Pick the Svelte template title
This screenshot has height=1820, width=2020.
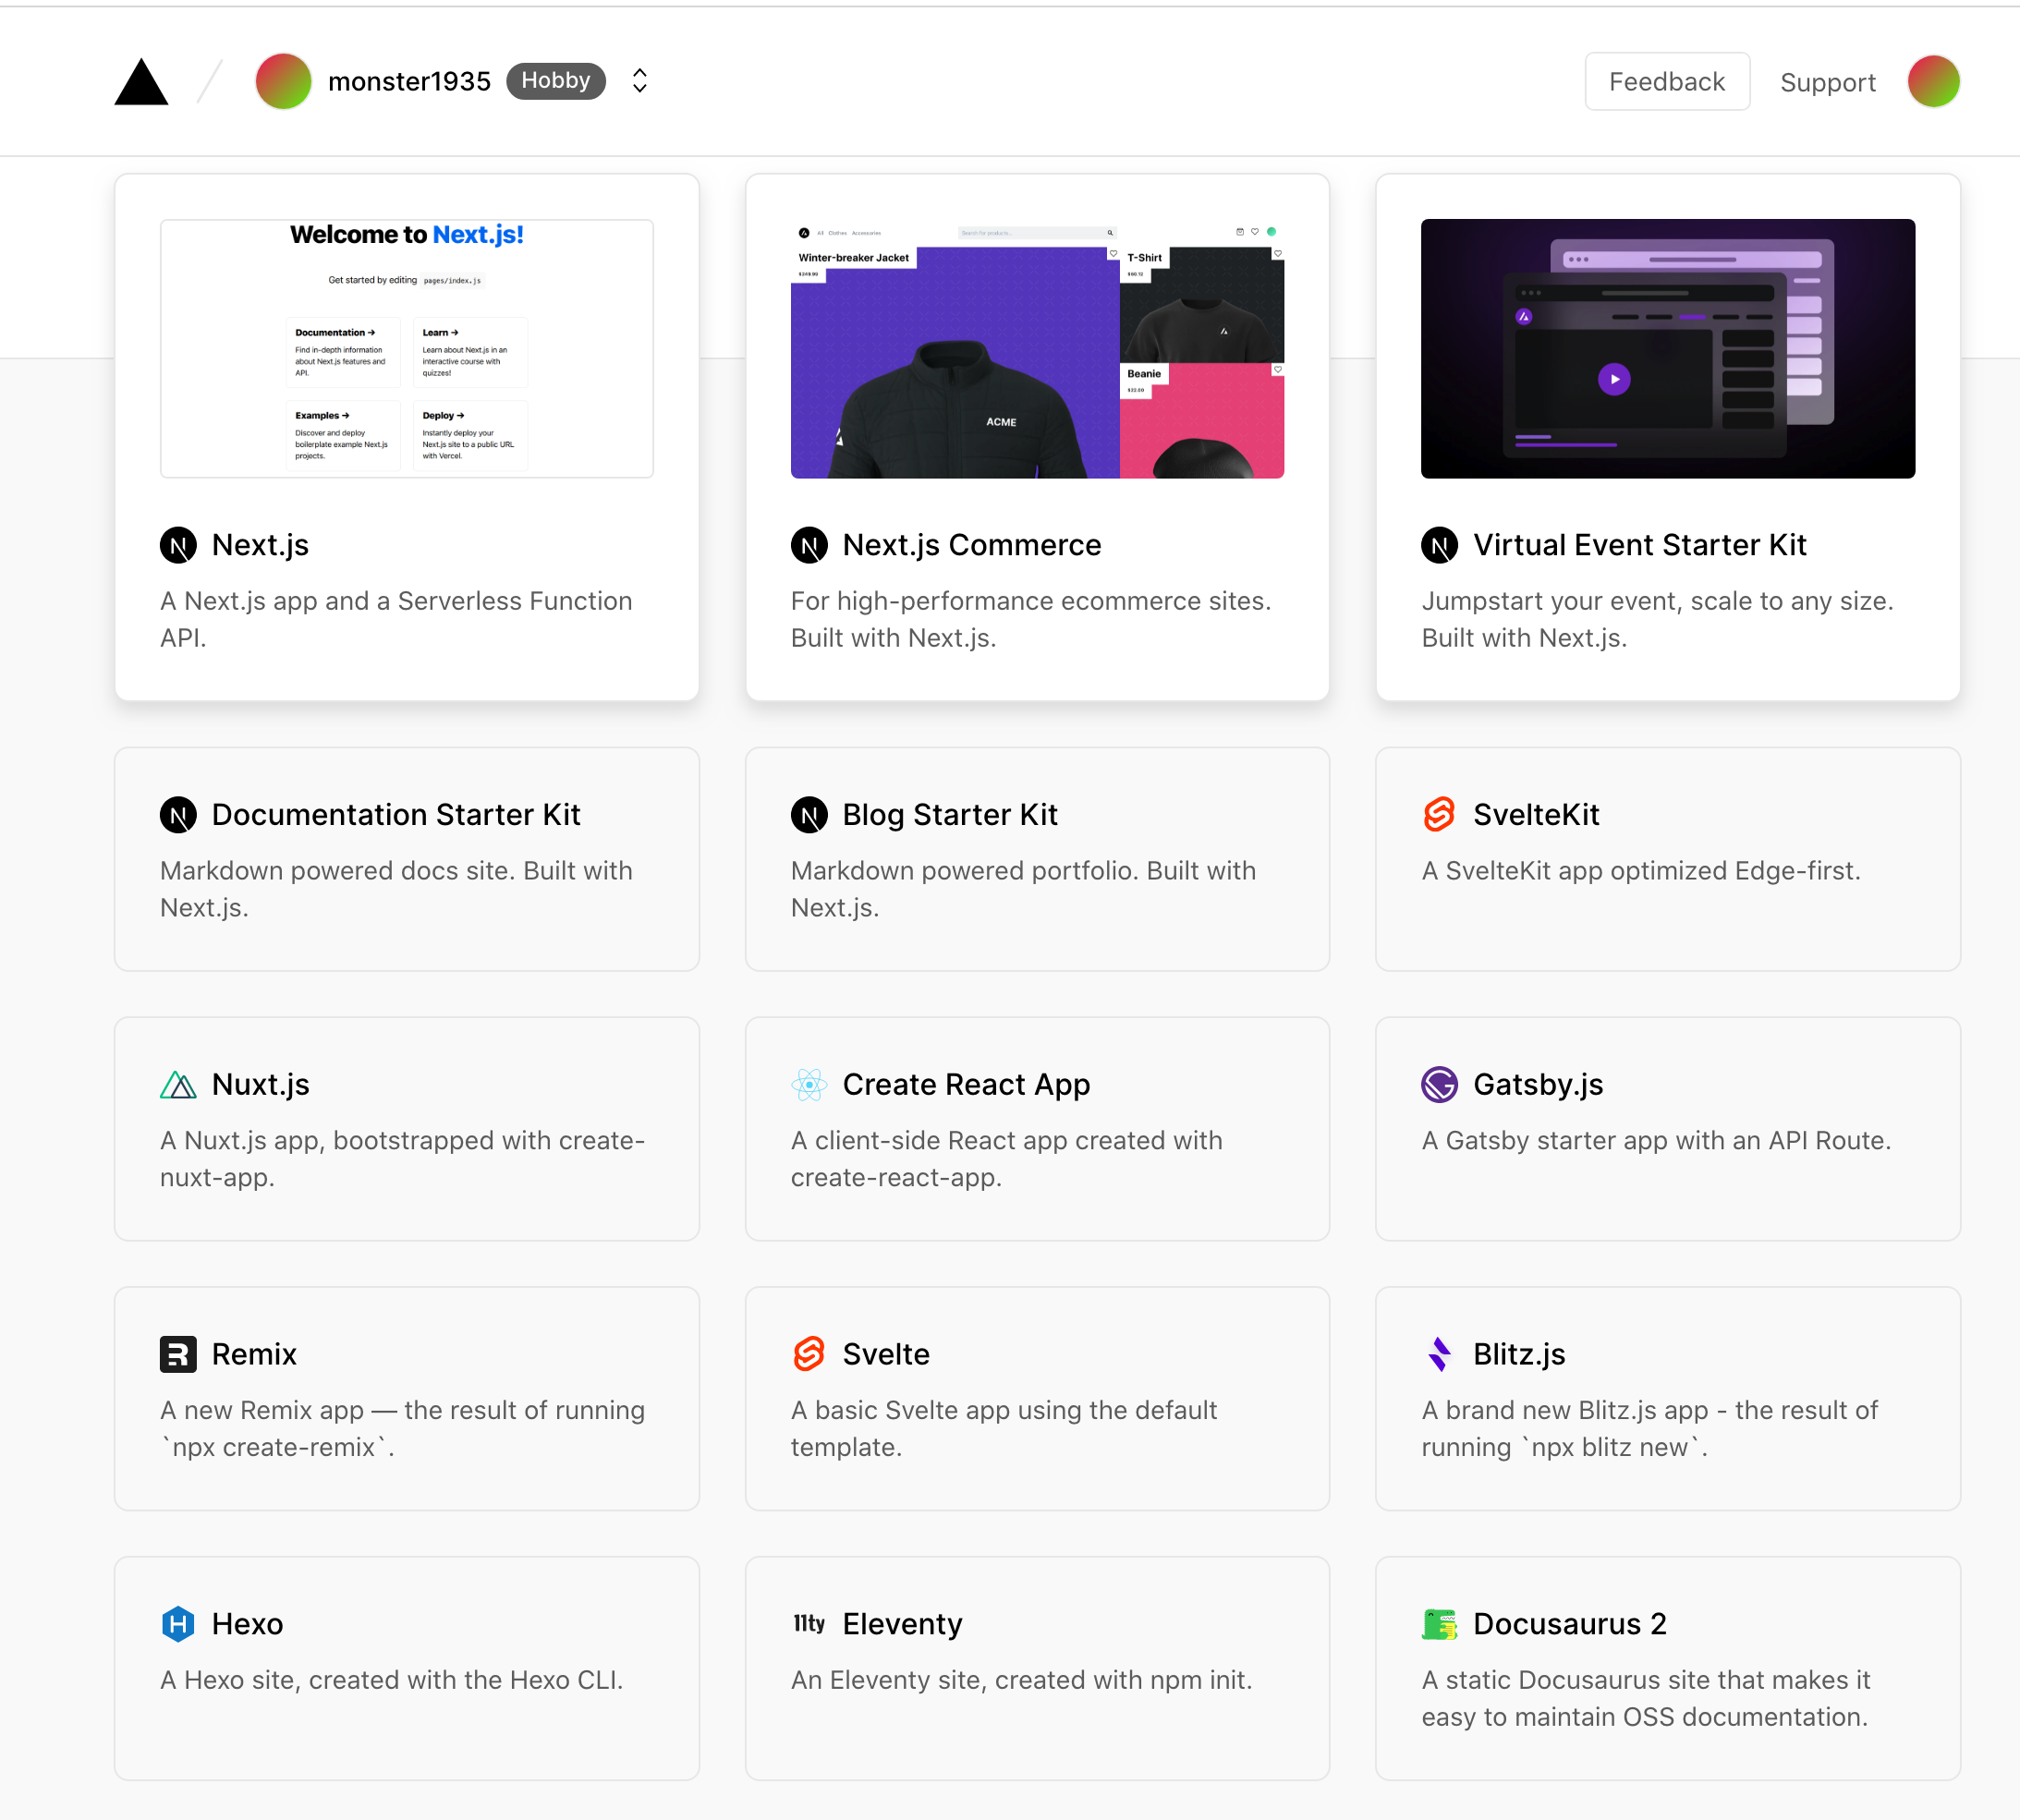coord(886,1355)
